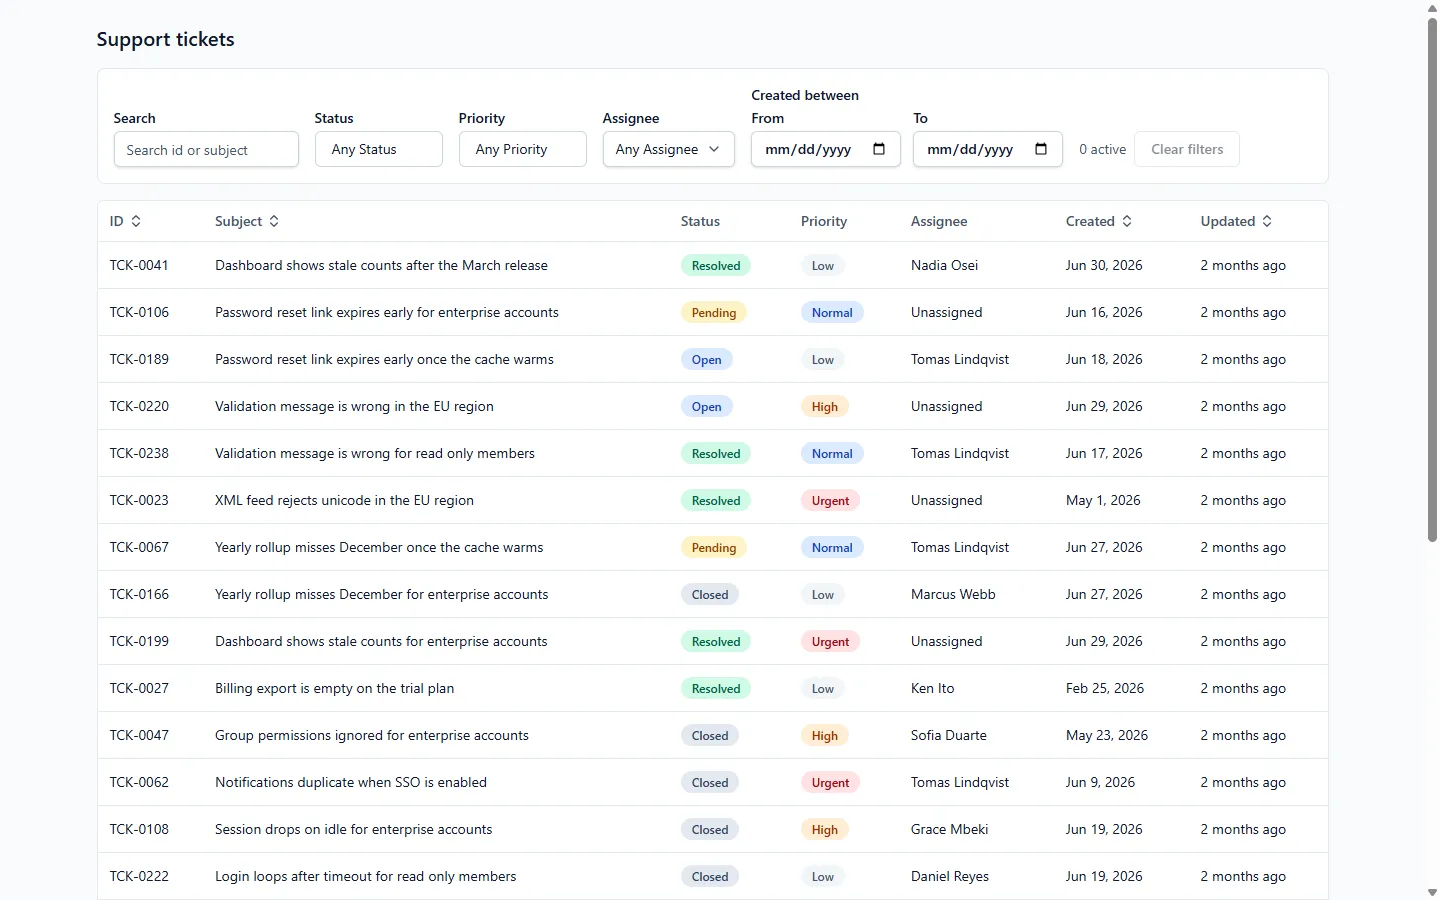Click the Tomas Lindqvist assignee on TCK-0062
This screenshot has width=1440, height=900.
[960, 782]
